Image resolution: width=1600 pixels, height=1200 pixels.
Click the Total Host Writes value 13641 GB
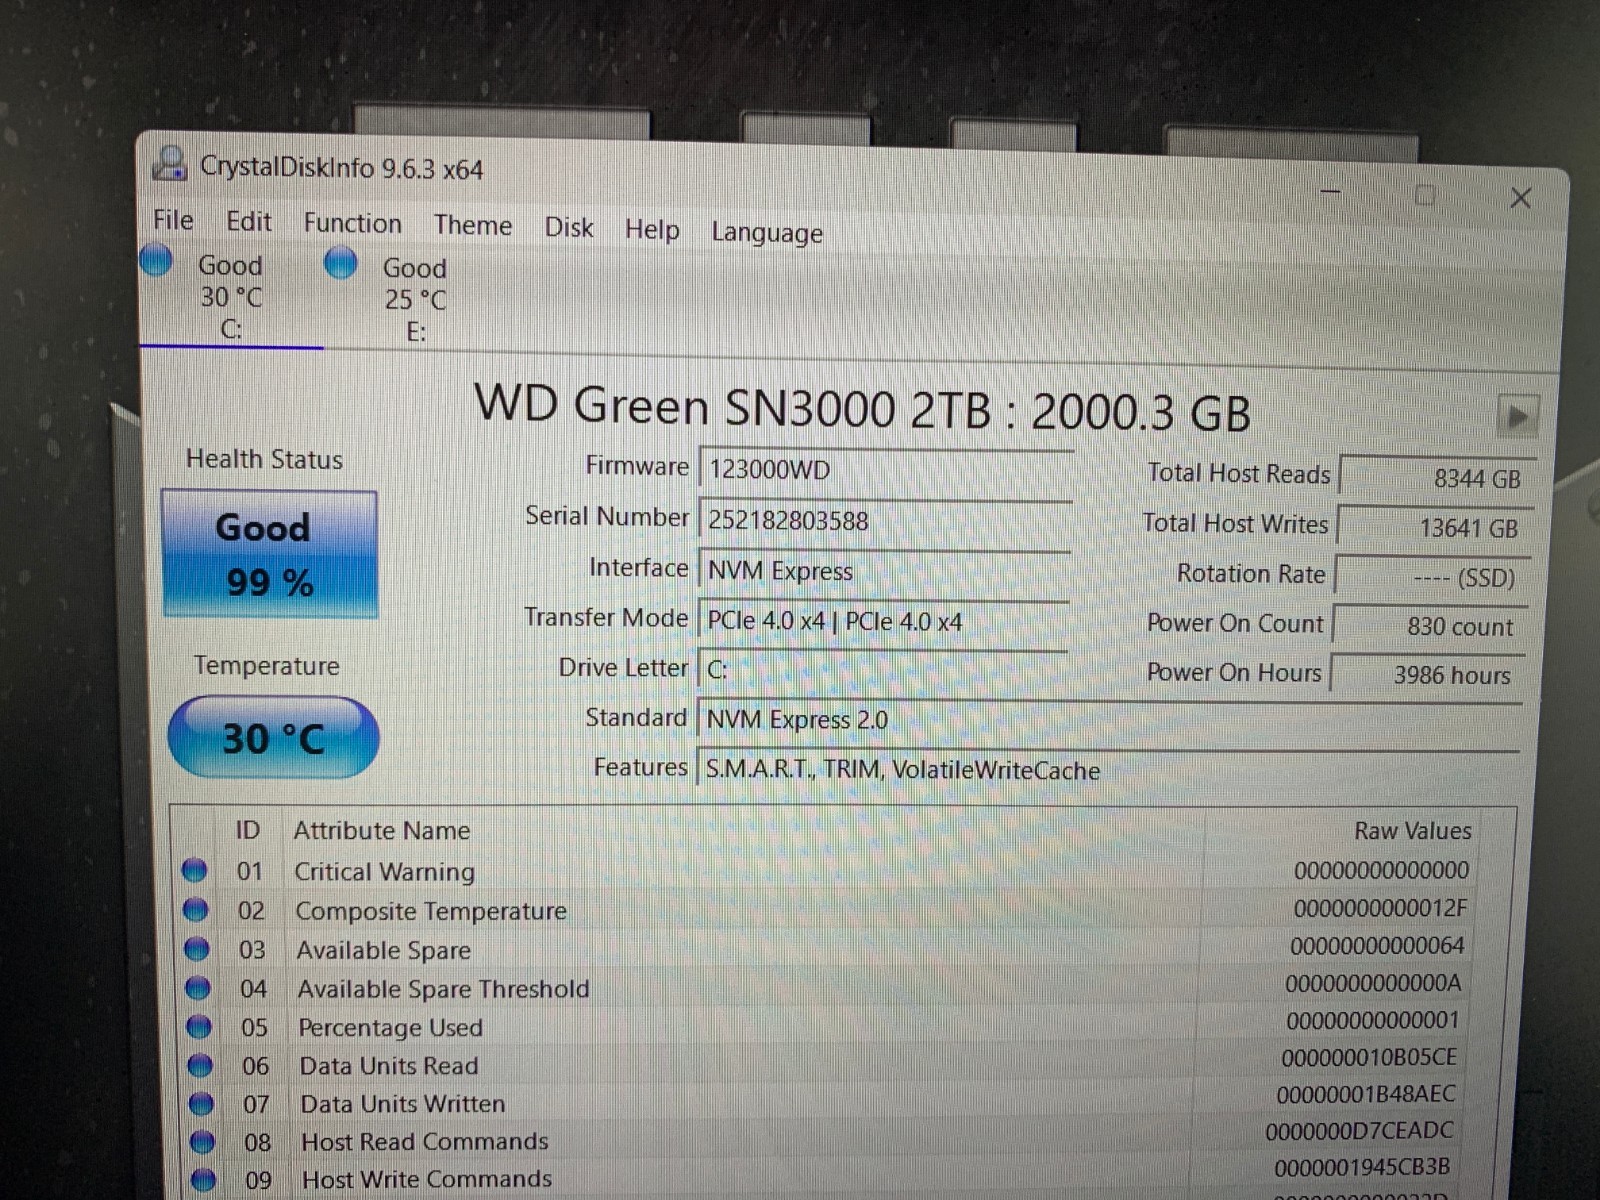1435,527
